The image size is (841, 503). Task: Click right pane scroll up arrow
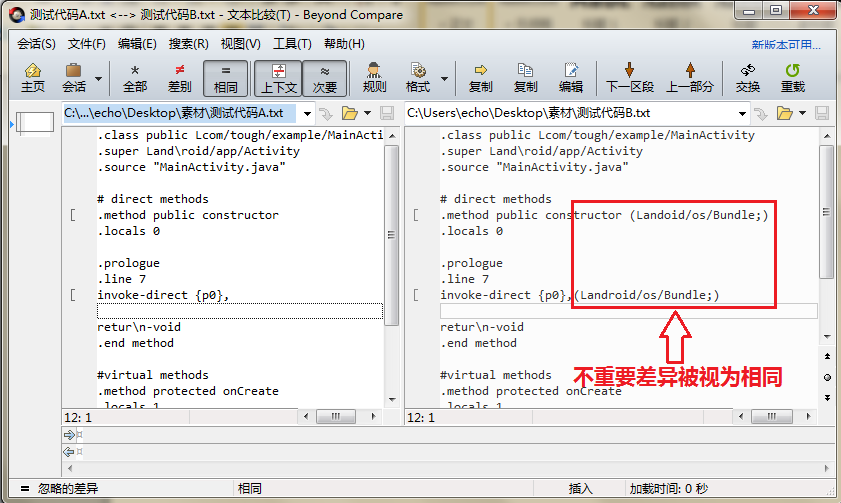[827, 136]
